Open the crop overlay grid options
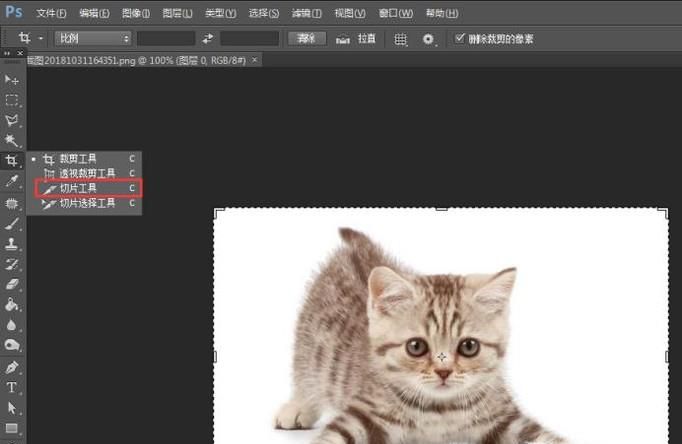The image size is (682, 444). 400,38
